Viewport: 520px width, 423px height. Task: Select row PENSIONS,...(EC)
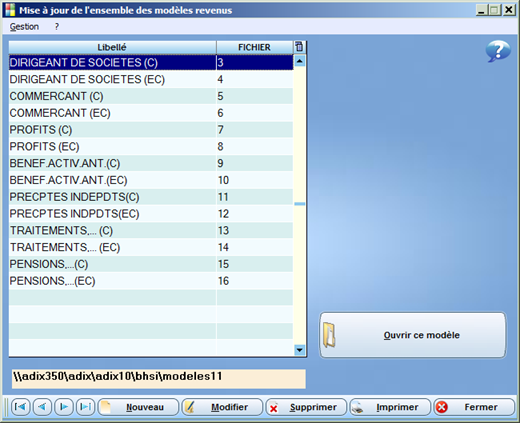[151, 281]
